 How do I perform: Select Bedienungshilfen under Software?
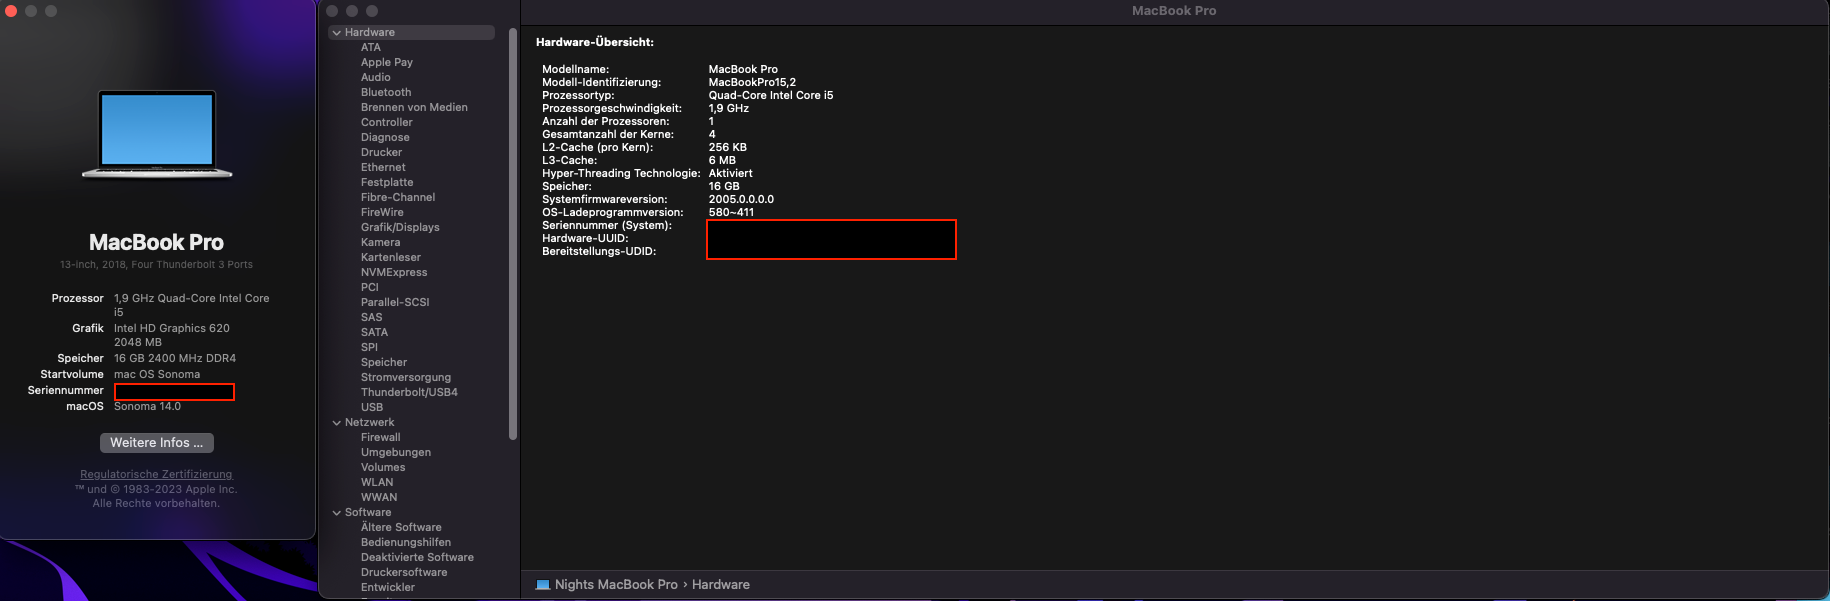click(x=406, y=542)
